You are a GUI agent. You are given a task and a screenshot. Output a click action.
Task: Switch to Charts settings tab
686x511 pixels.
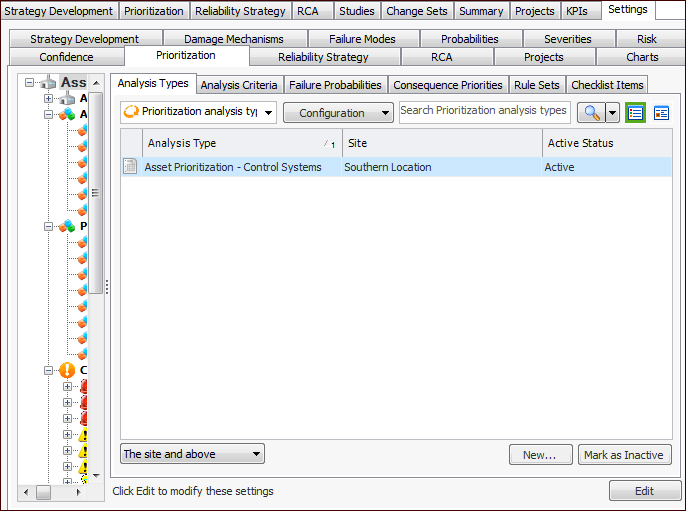pos(642,57)
